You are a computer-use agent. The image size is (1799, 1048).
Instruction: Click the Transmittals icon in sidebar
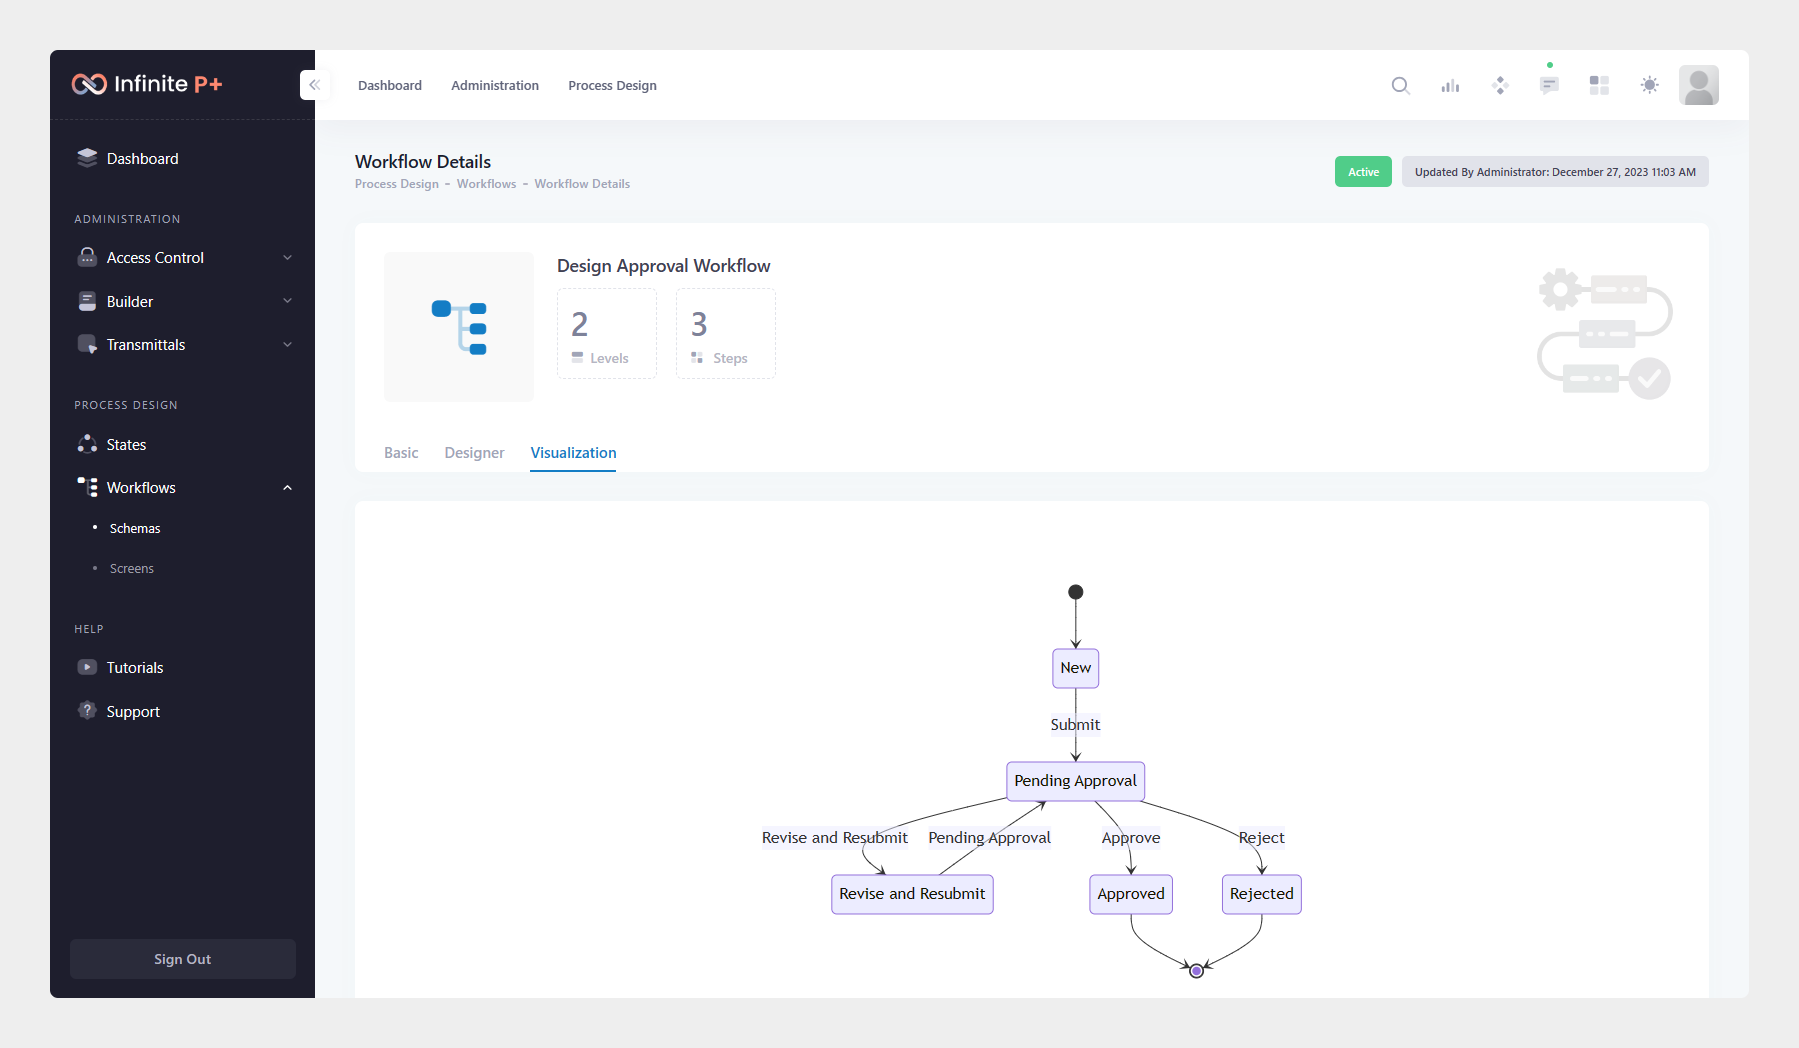click(87, 344)
